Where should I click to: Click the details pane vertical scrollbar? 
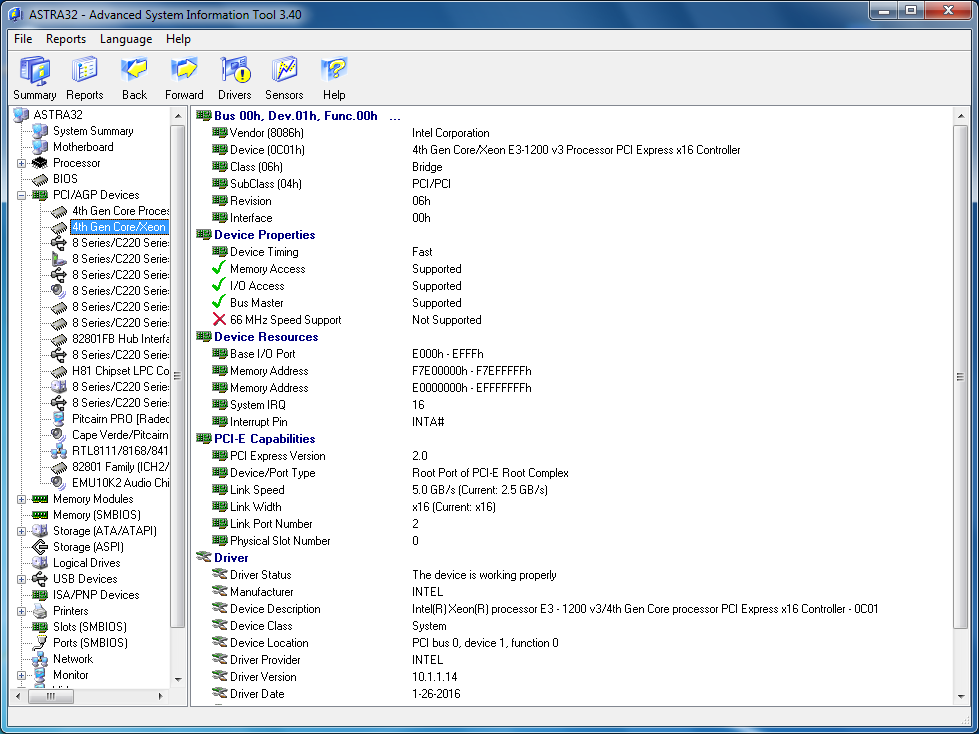click(x=960, y=376)
